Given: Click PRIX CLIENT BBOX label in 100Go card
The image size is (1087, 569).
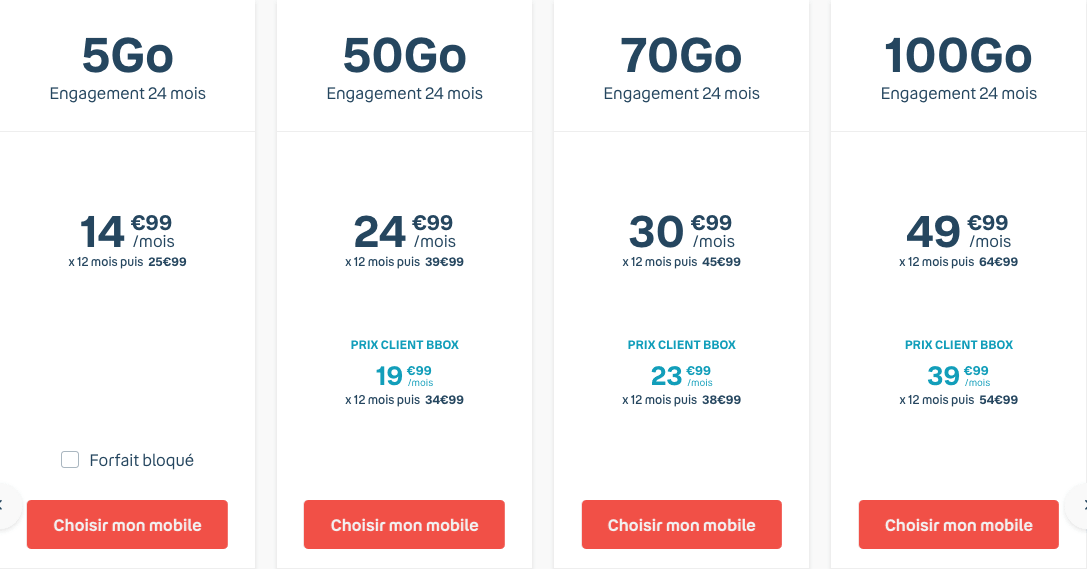Looking at the screenshot, I should 958,345.
